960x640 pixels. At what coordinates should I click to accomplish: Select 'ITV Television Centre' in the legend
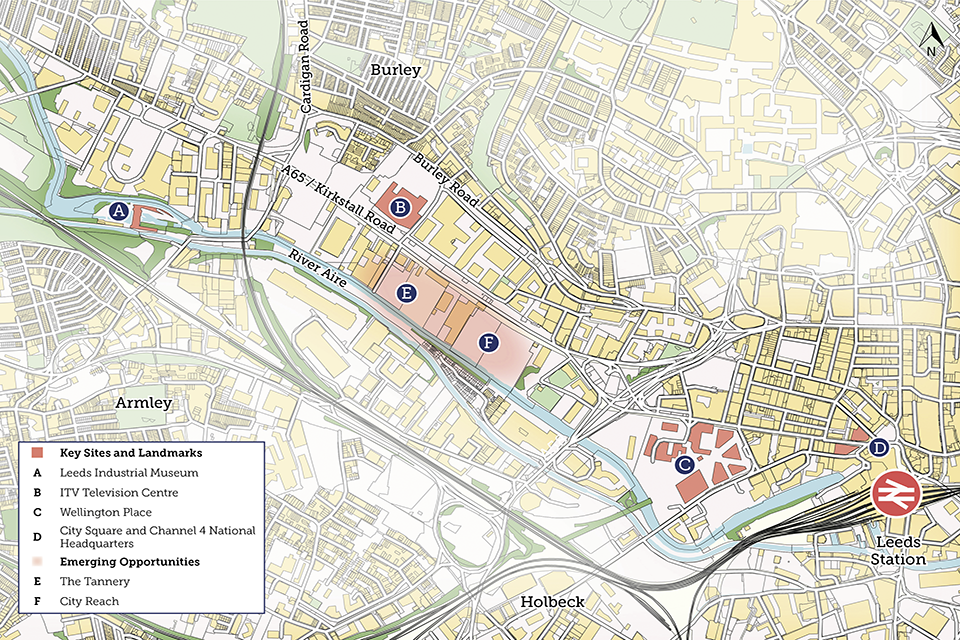[119, 492]
